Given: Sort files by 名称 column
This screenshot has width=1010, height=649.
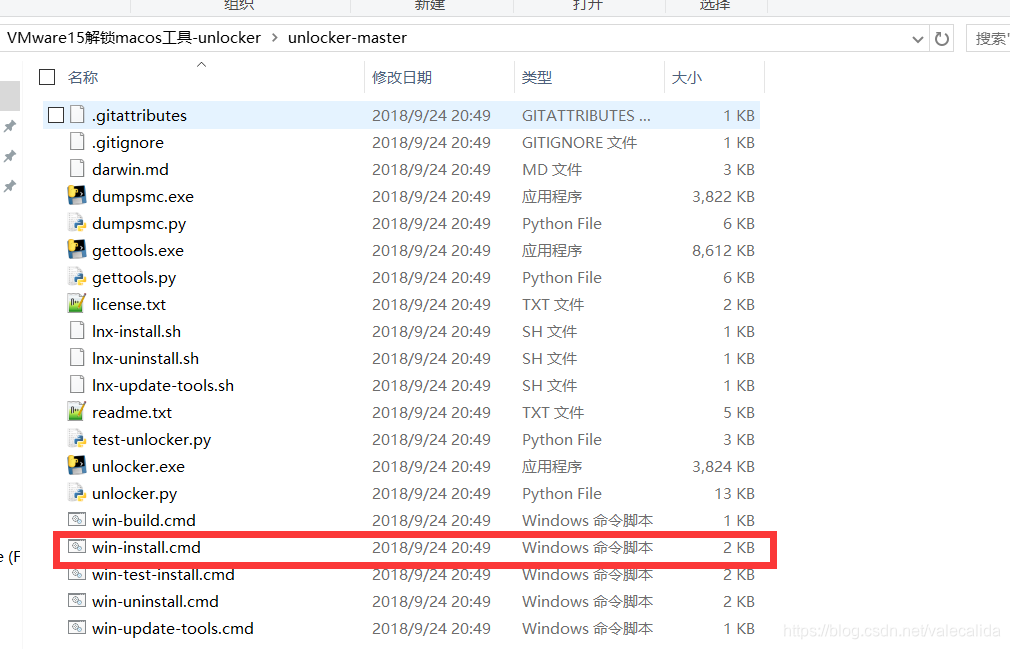Looking at the screenshot, I should pos(83,77).
